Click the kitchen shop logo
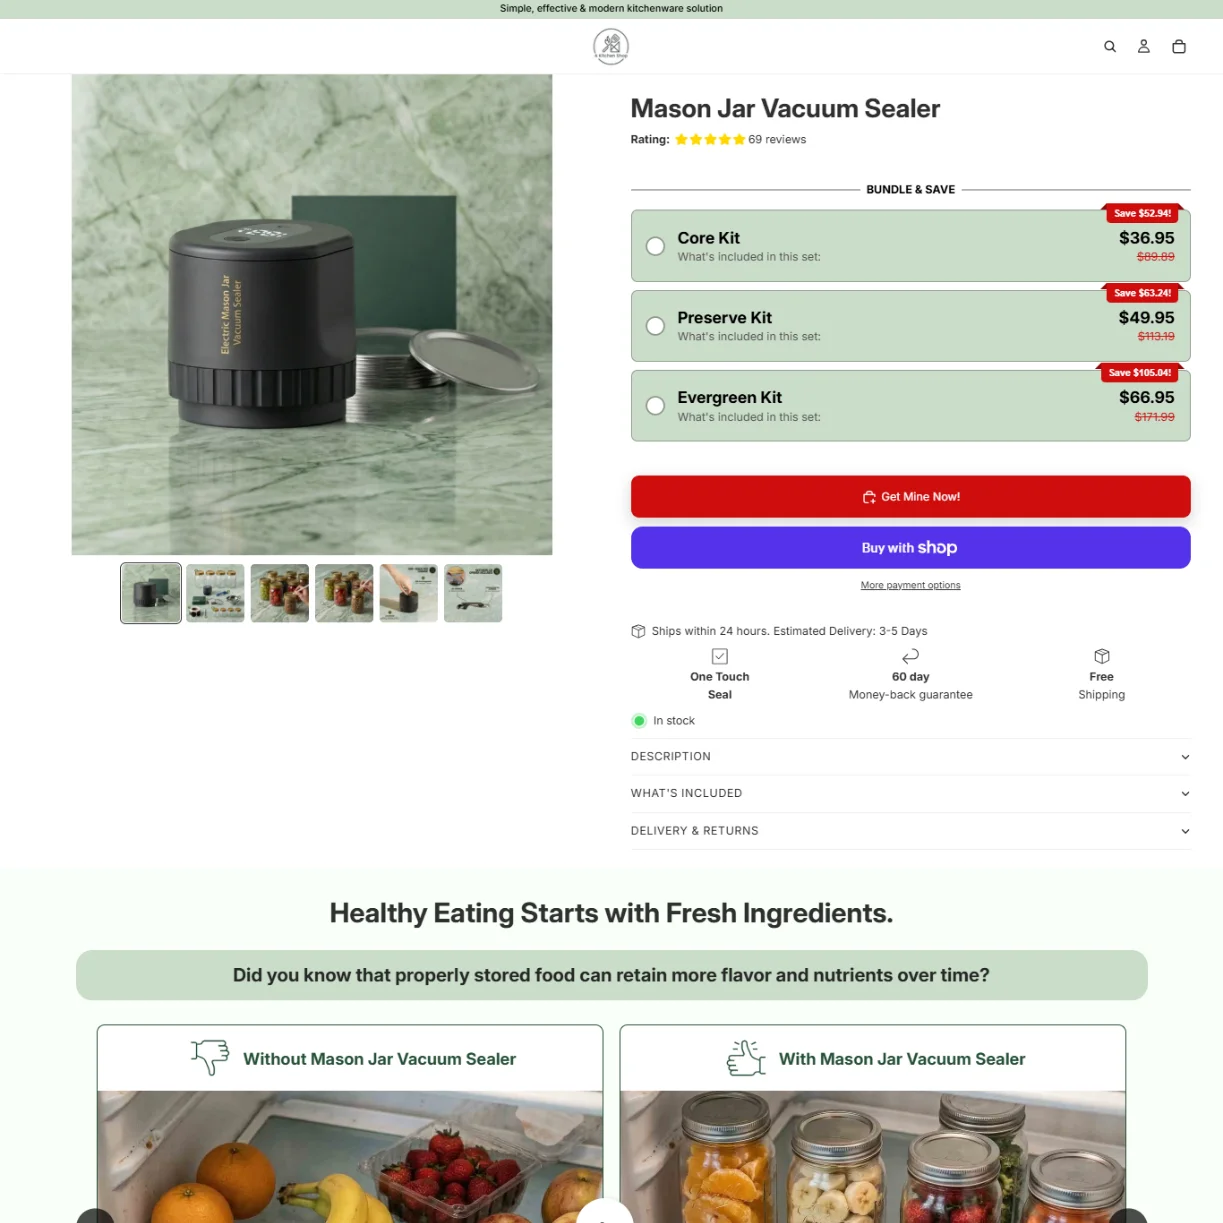1223x1223 pixels. point(611,46)
